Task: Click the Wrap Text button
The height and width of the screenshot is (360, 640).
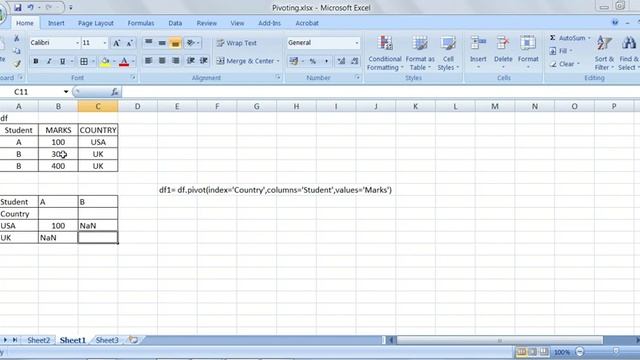Action: point(237,43)
